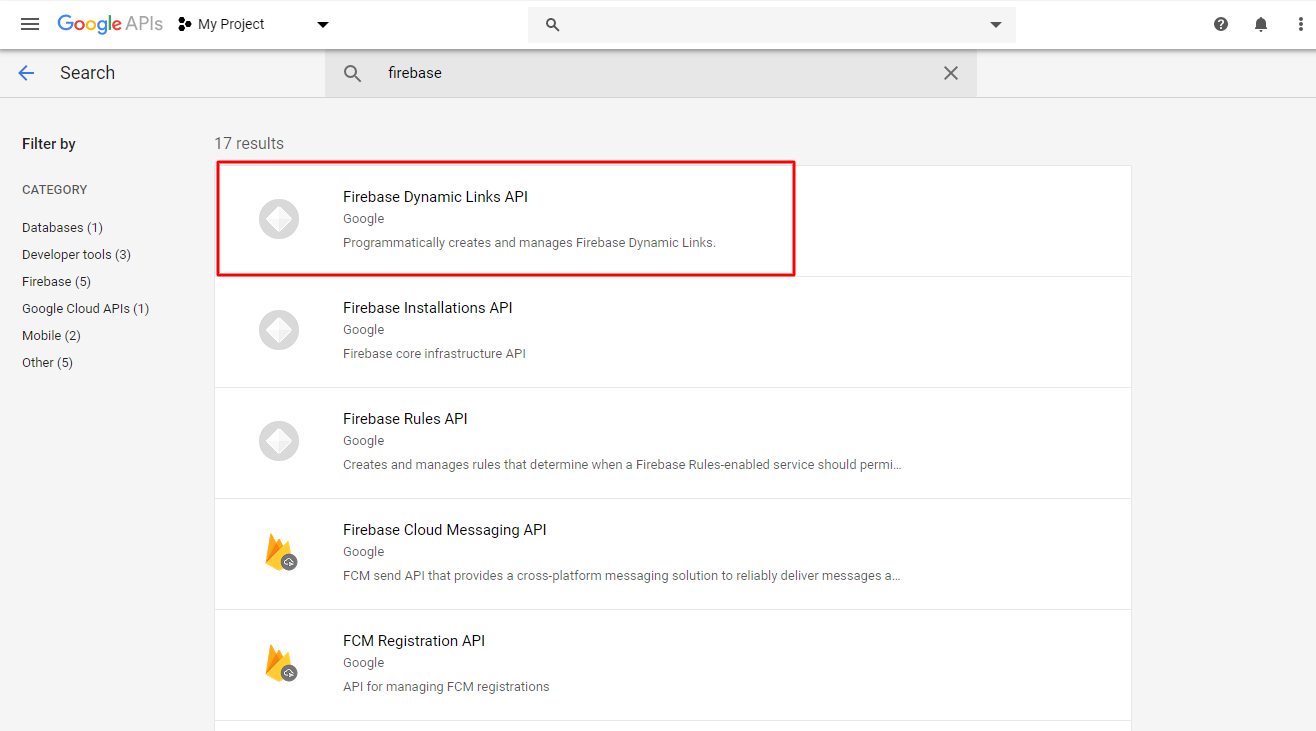Filter by Firebase (5) category
The width and height of the screenshot is (1316, 731).
pyautogui.click(x=56, y=282)
